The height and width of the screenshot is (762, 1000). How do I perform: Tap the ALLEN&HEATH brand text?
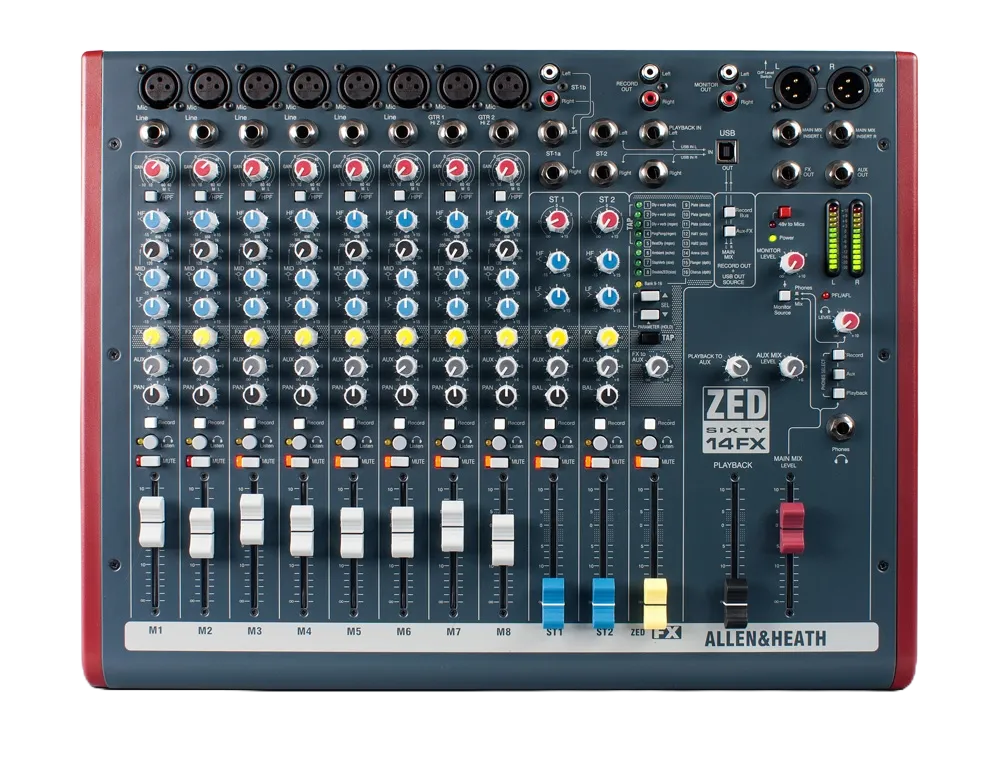coord(765,638)
